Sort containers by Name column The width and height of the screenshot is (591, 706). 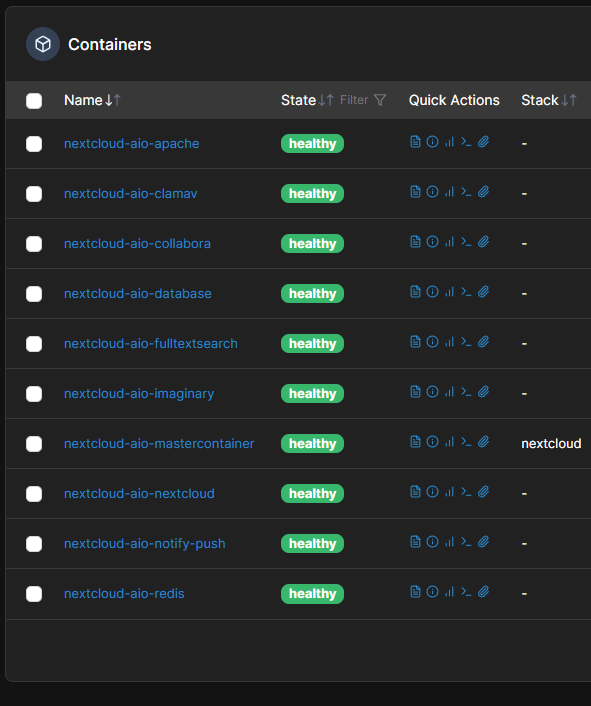[x=92, y=100]
